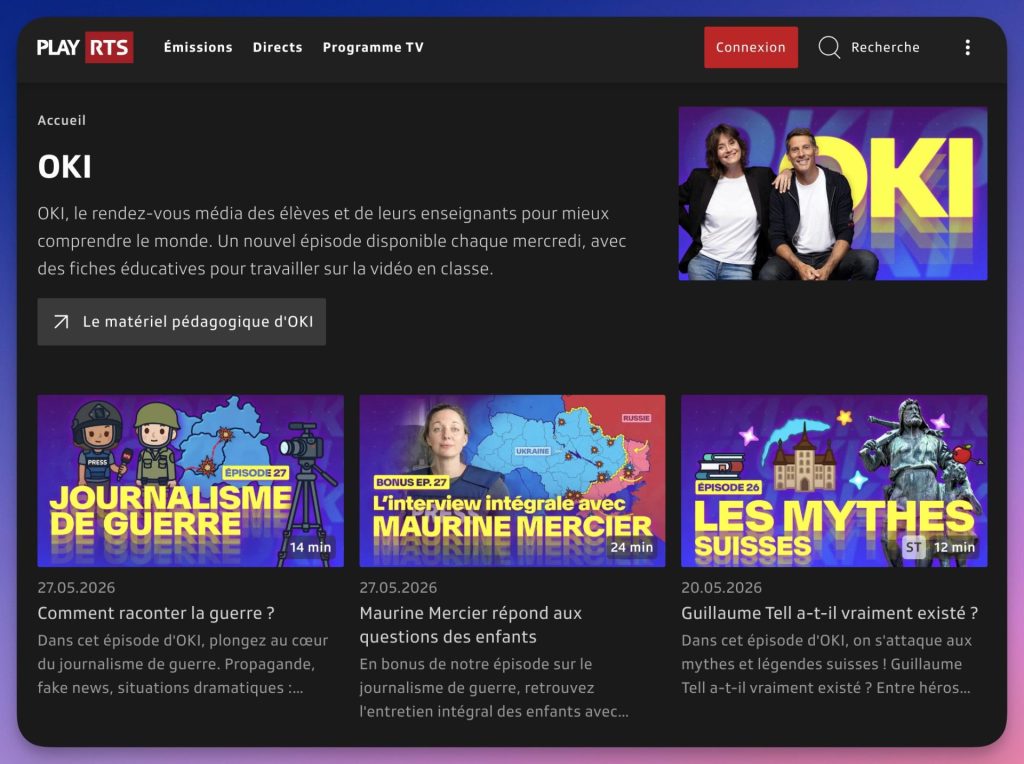Click the magnifying glass search icon
The image size is (1024, 764).
[x=829, y=47]
